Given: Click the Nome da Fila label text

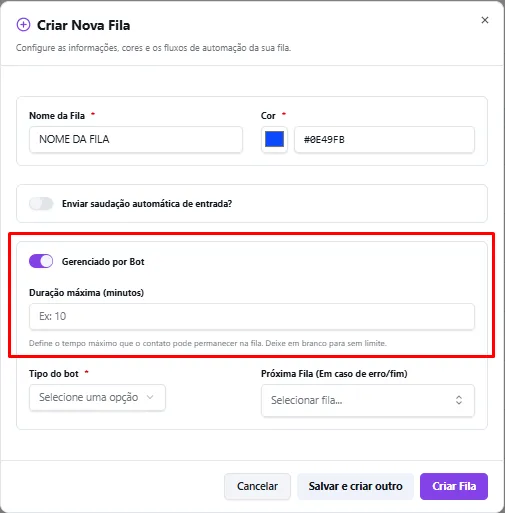Looking at the screenshot, I should coord(57,116).
